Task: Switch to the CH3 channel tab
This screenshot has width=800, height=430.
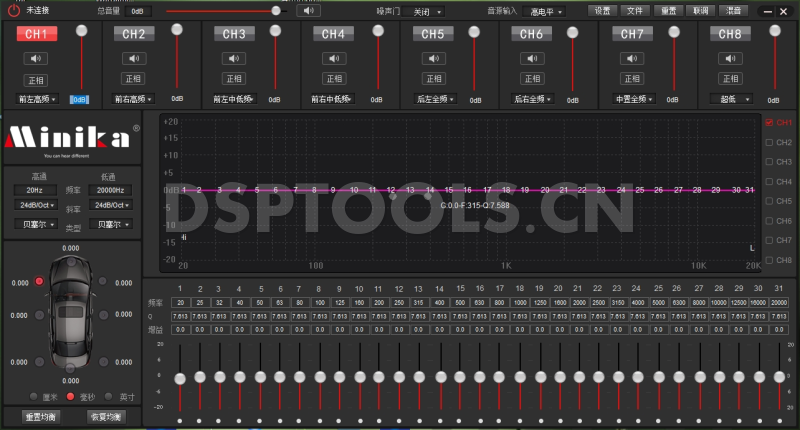Action: [x=234, y=34]
